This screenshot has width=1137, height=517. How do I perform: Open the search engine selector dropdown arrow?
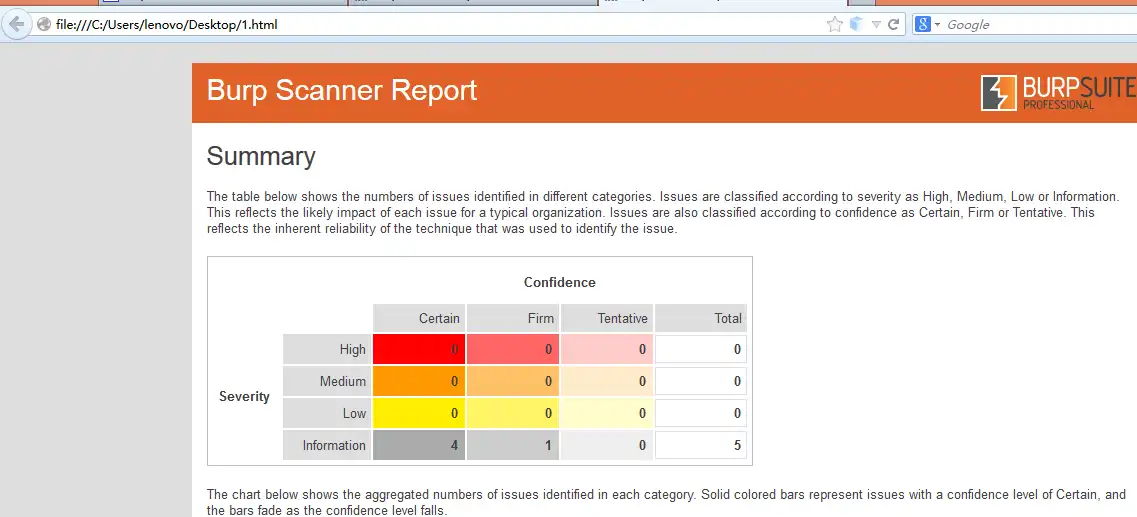pyautogui.click(x=937, y=25)
